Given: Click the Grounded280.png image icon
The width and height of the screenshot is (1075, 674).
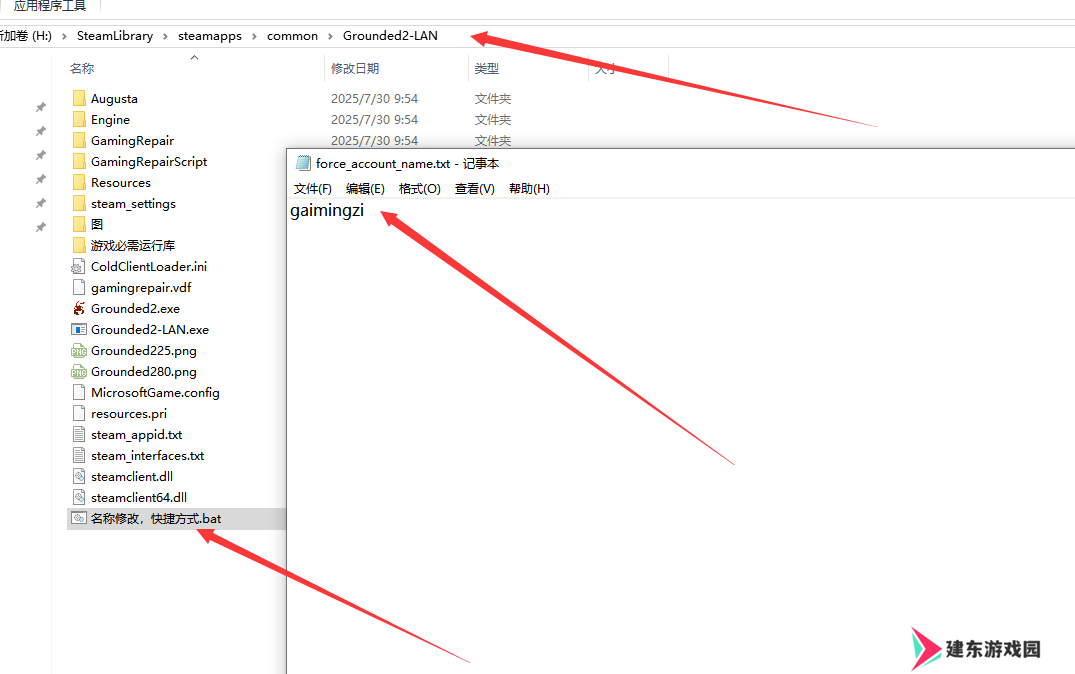Looking at the screenshot, I should click(79, 372).
